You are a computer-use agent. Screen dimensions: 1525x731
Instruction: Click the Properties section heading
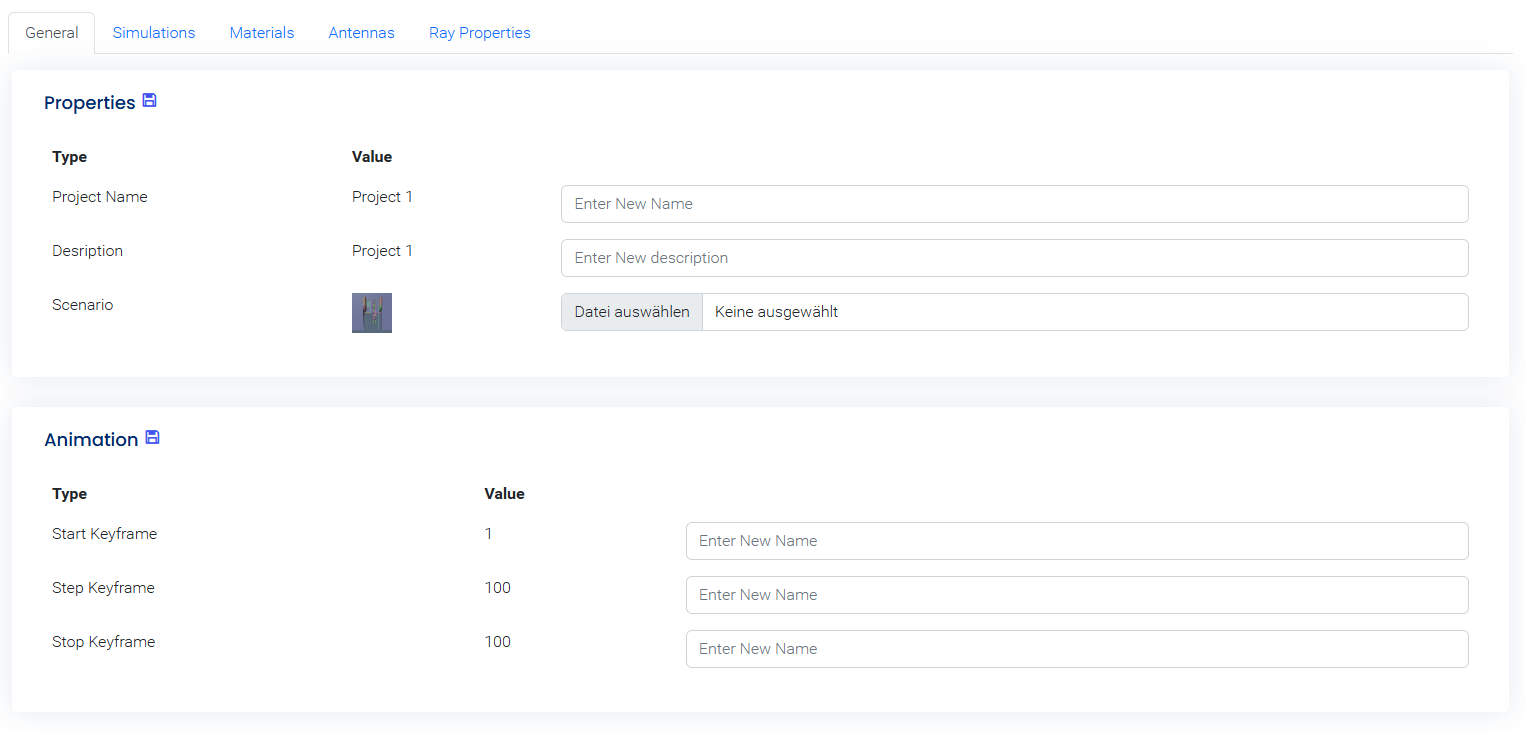(x=90, y=103)
